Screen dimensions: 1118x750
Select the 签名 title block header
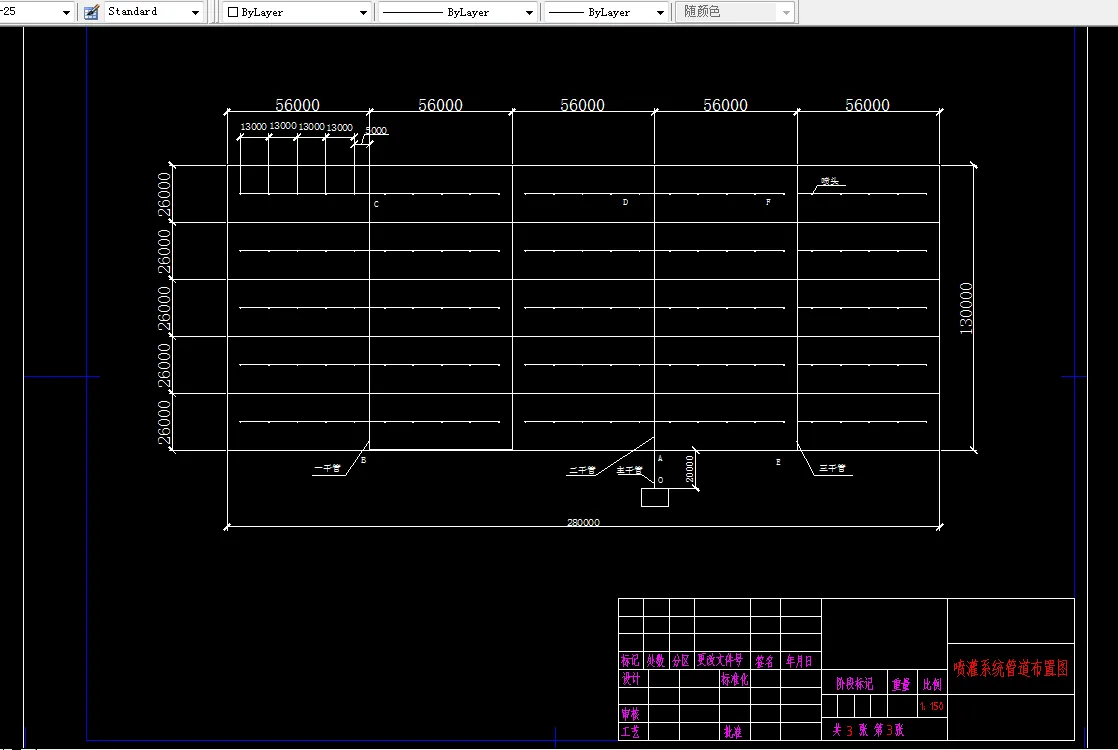pyautogui.click(x=764, y=662)
